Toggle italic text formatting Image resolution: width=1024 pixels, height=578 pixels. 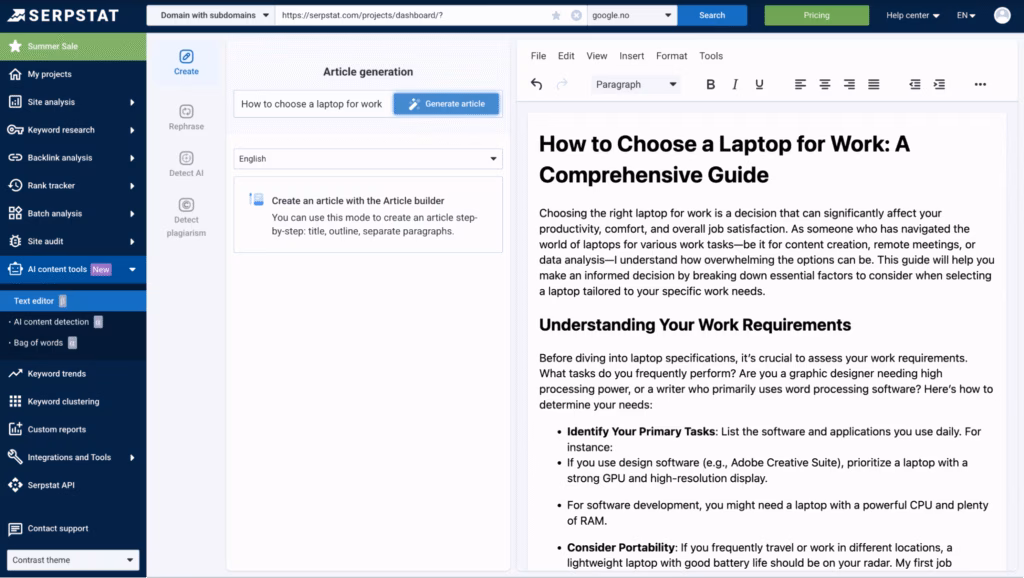(735, 85)
